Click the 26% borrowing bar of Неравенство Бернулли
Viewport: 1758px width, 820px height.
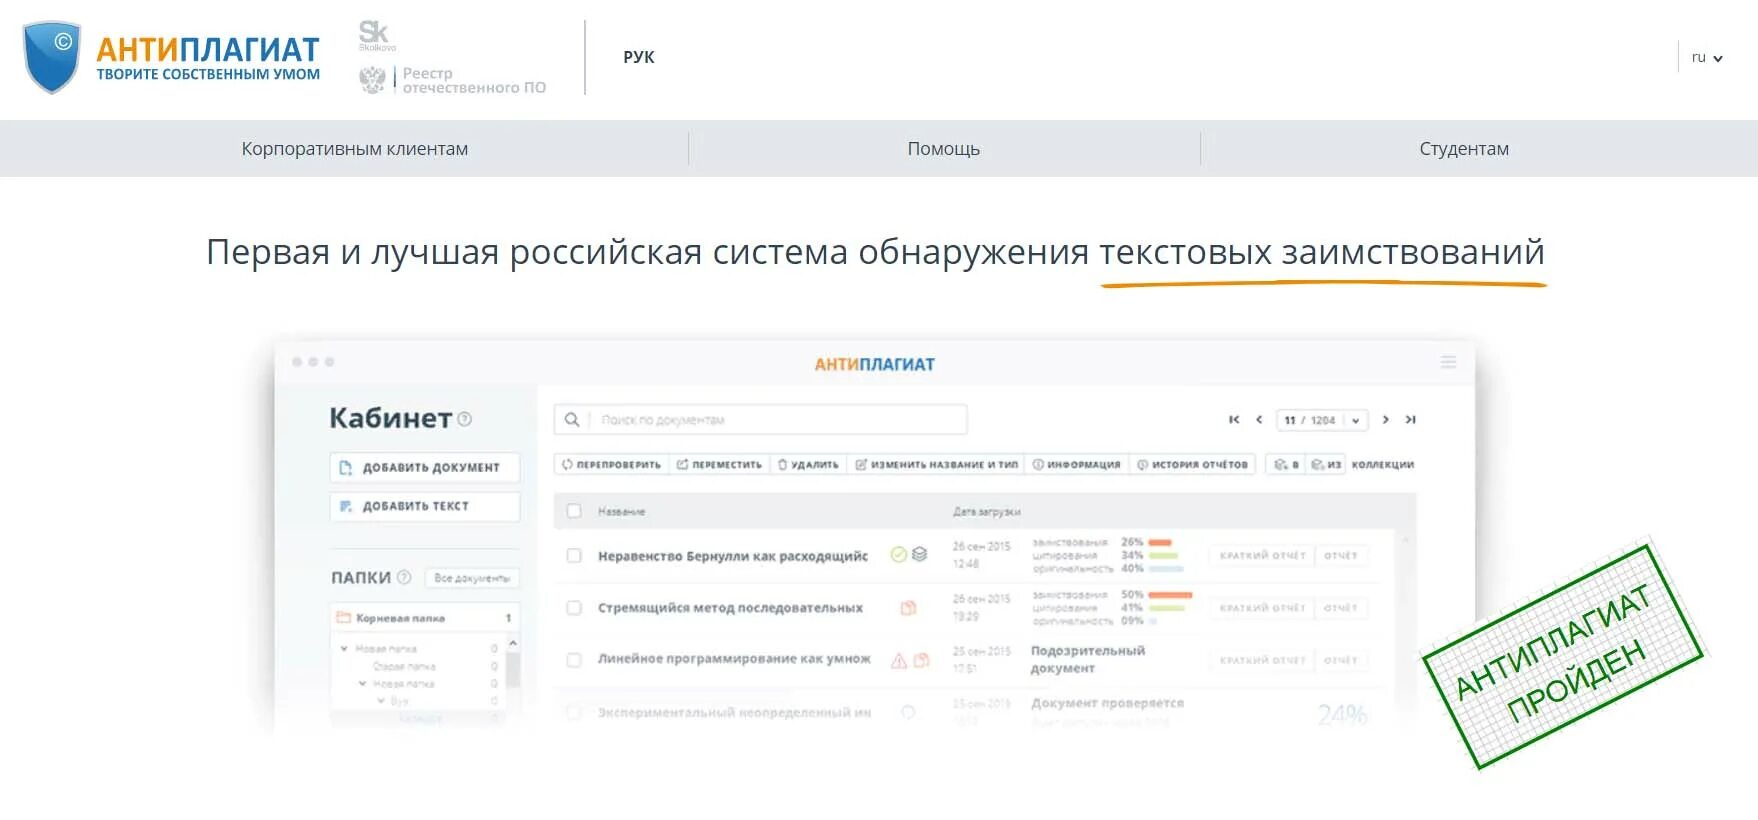pyautogui.click(x=1160, y=542)
